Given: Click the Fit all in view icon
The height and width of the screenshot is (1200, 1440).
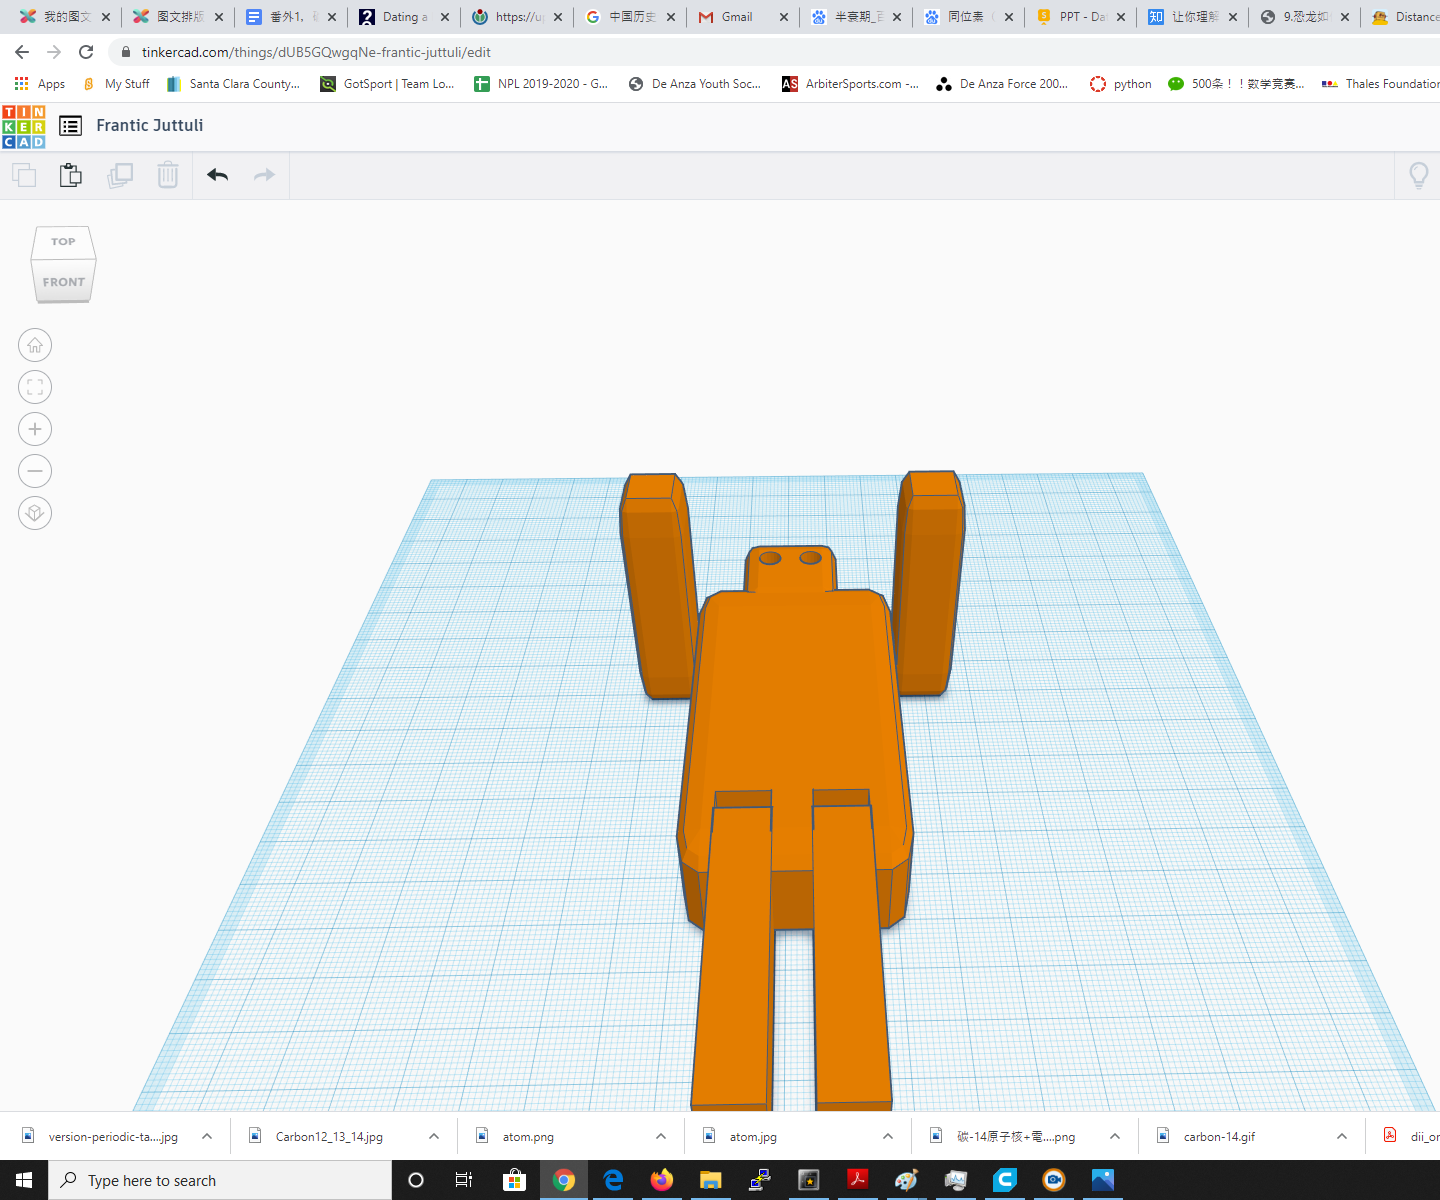Looking at the screenshot, I should point(35,386).
